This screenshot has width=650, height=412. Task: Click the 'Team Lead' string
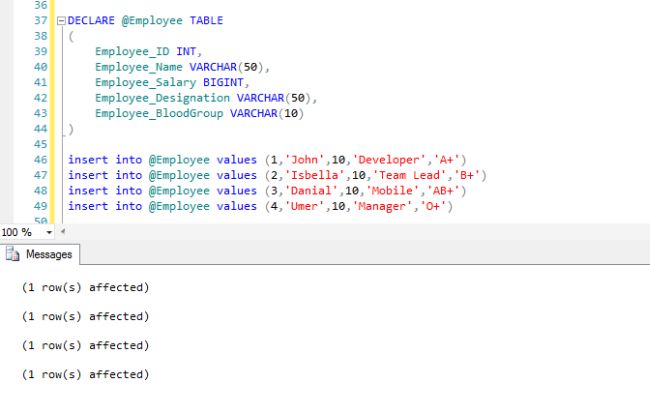(410, 175)
